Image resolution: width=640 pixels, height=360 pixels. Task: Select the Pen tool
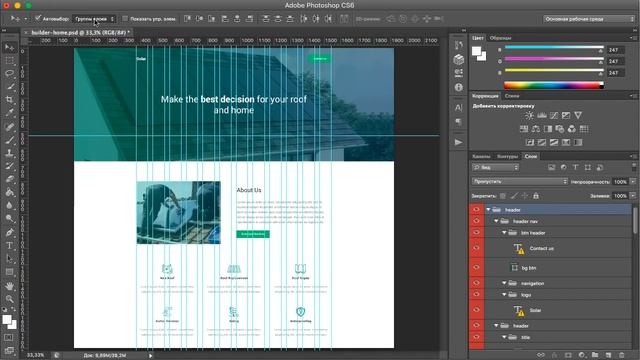(x=9, y=233)
